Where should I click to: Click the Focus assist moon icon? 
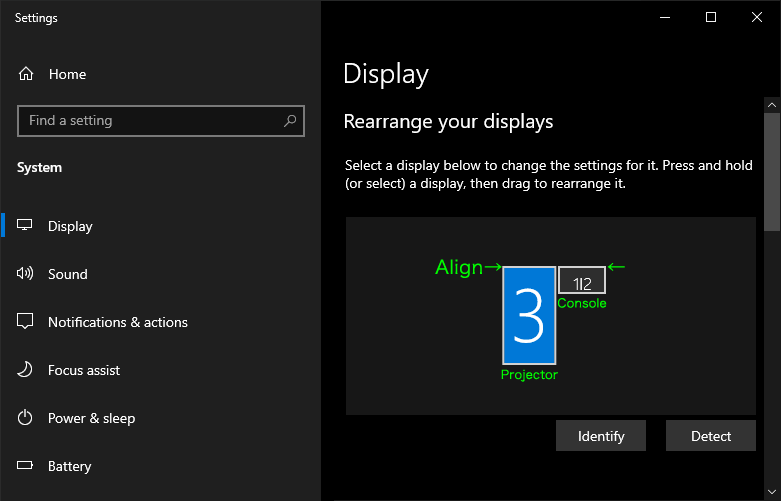tap(25, 370)
